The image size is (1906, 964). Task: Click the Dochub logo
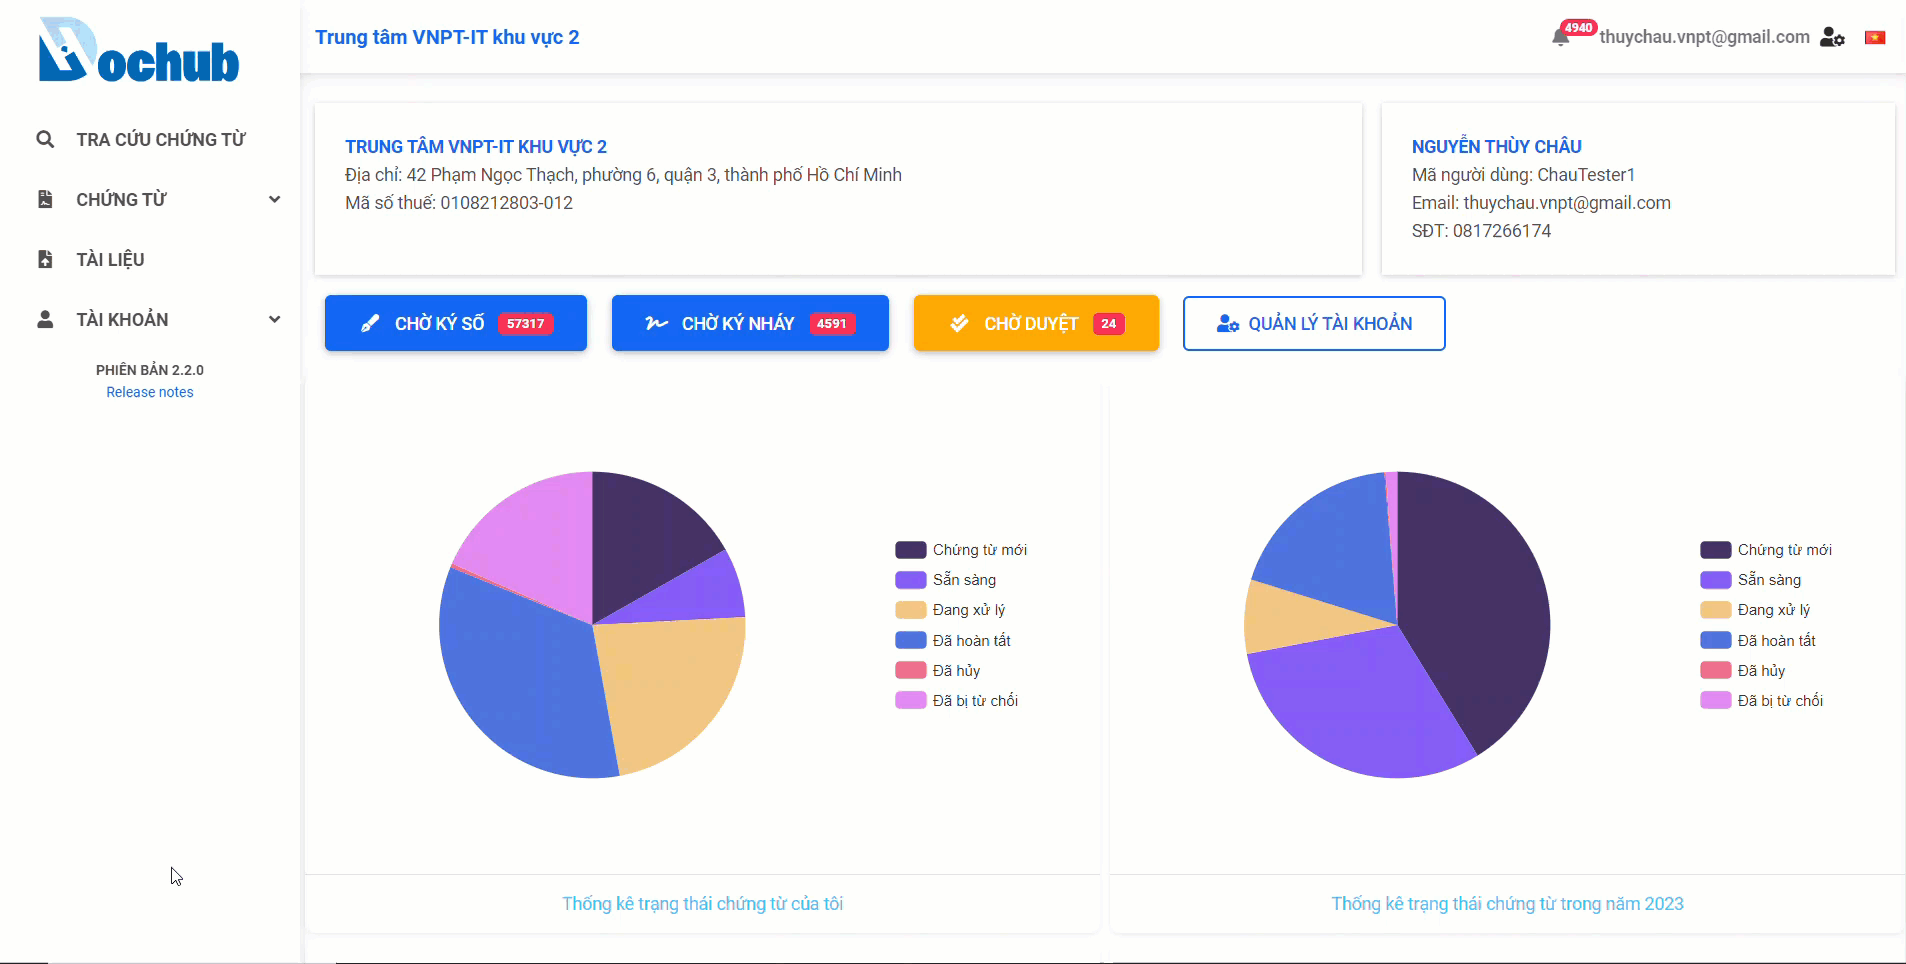click(x=138, y=50)
